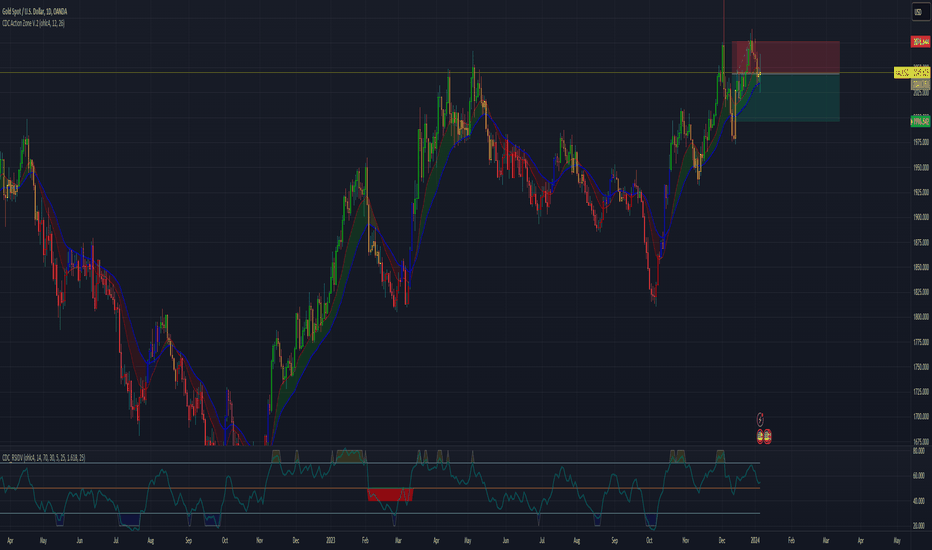Viewport: 932px width, 550px height.
Task: Click the red stop-loss price label
Action: [x=921, y=42]
